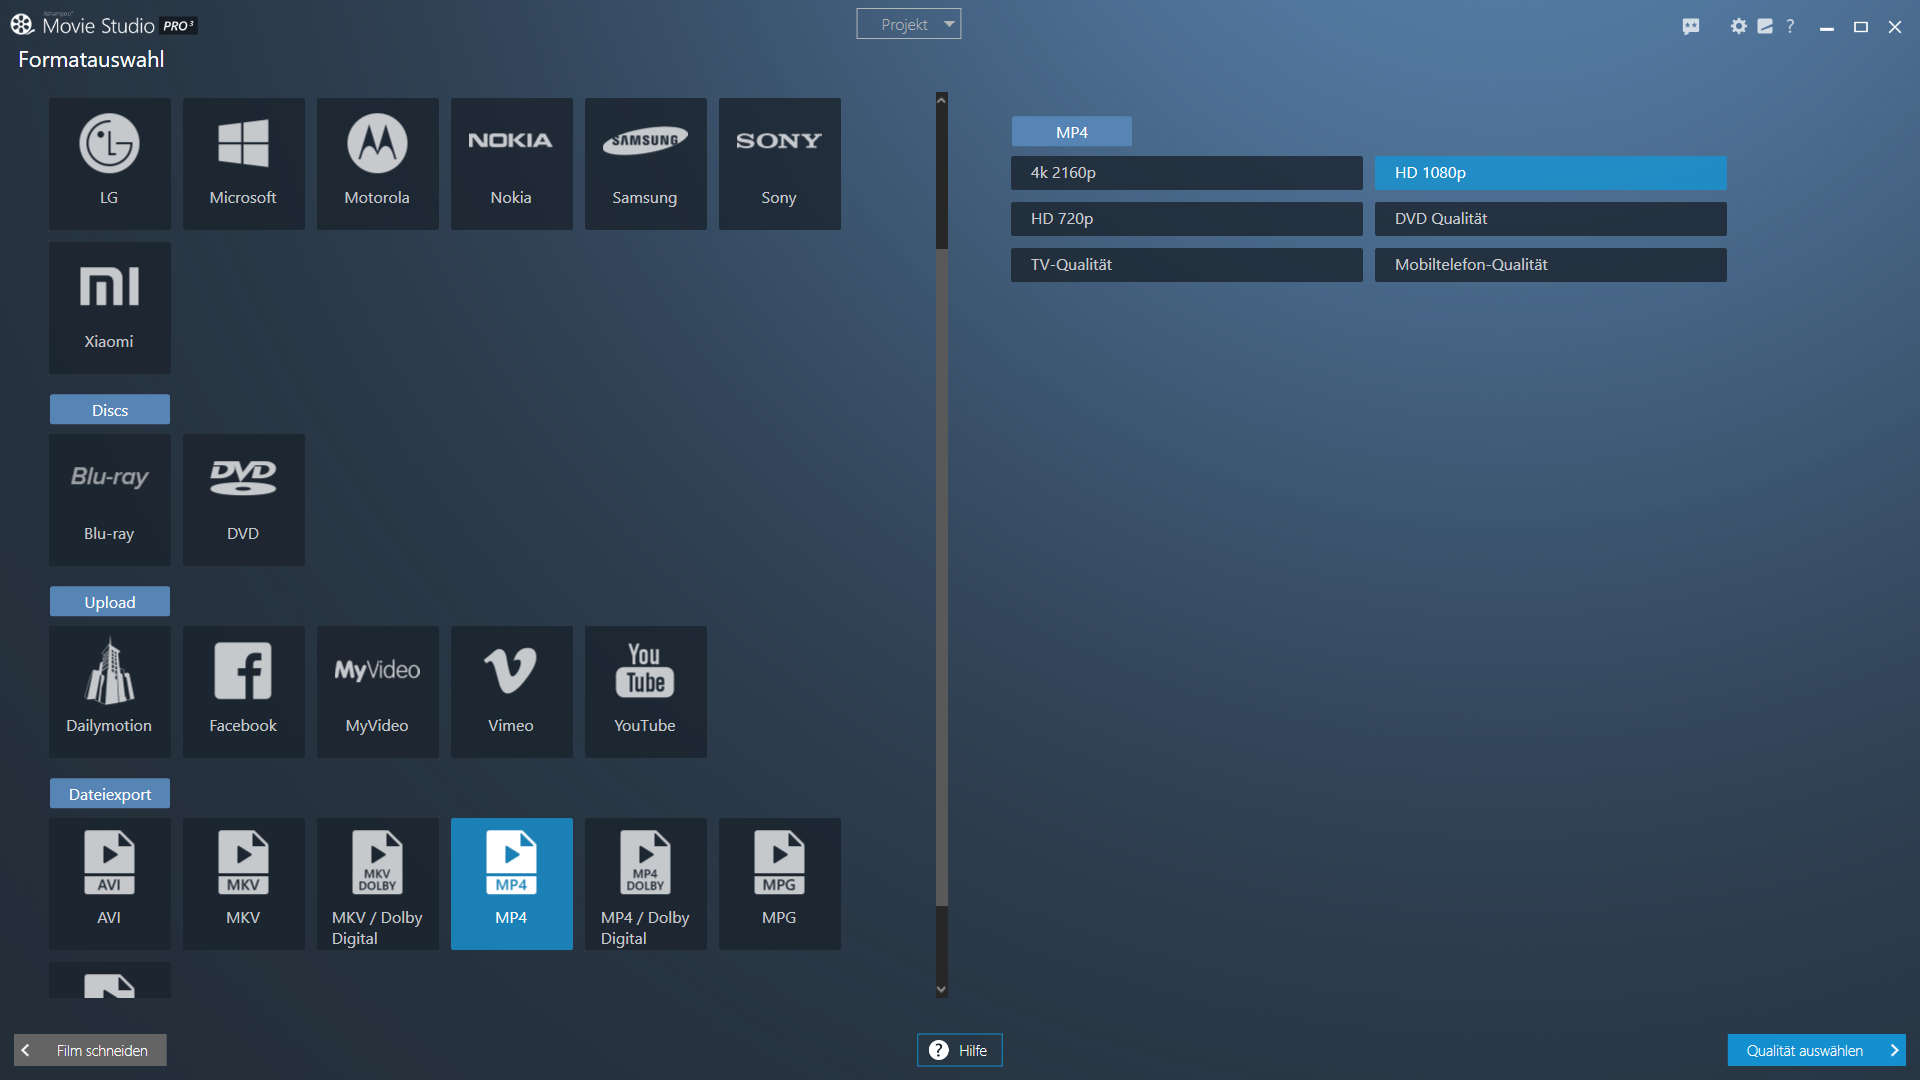1920x1080 pixels.
Task: Open the settings gear icon
Action: tap(1738, 26)
